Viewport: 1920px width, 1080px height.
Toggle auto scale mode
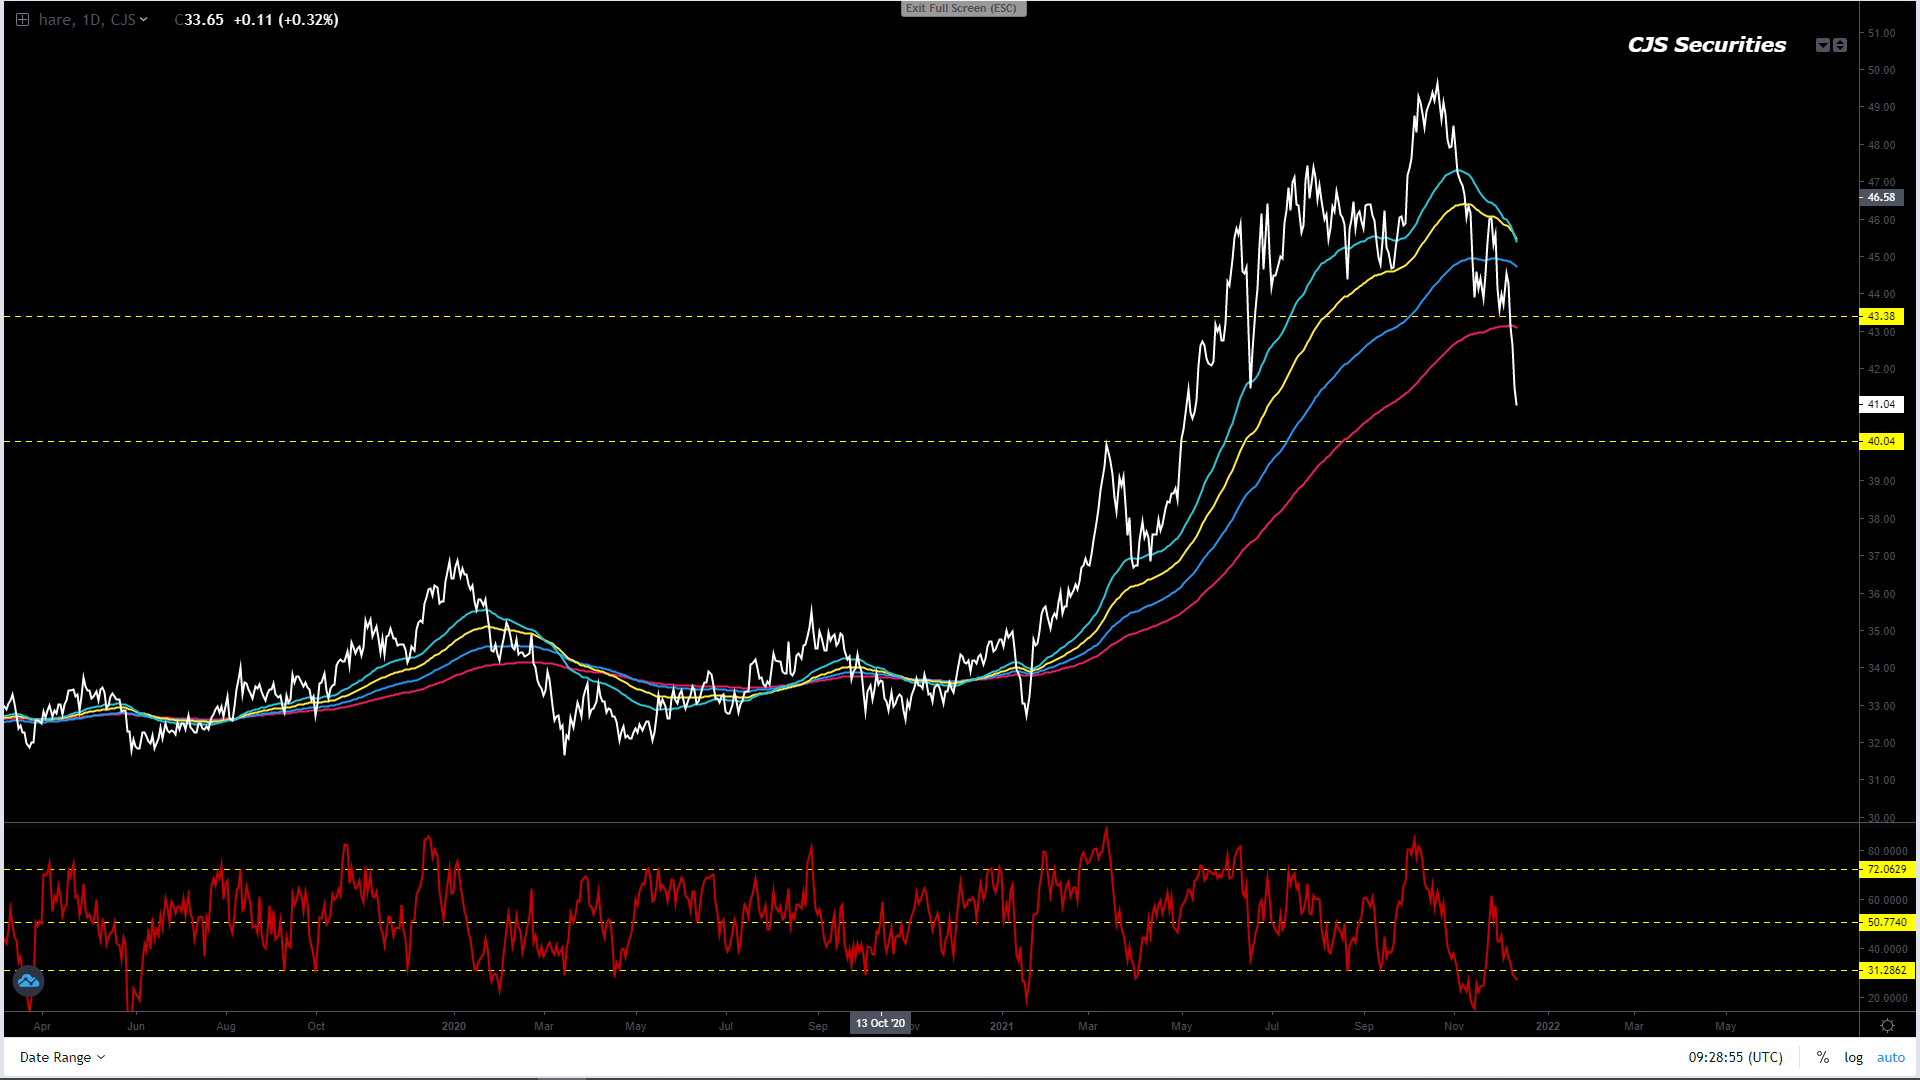[1890, 1057]
